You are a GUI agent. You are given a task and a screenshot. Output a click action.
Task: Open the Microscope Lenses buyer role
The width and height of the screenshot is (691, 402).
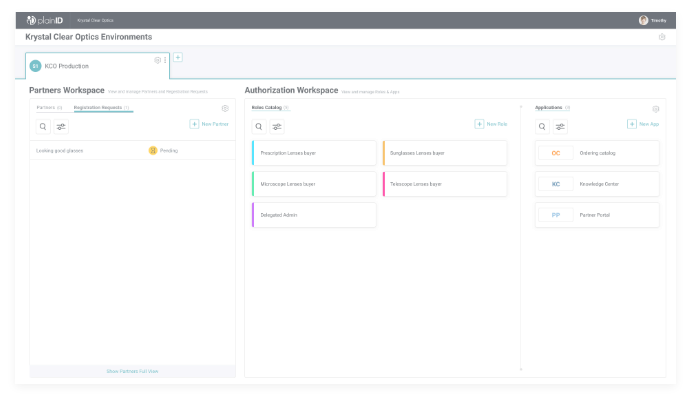coord(314,184)
